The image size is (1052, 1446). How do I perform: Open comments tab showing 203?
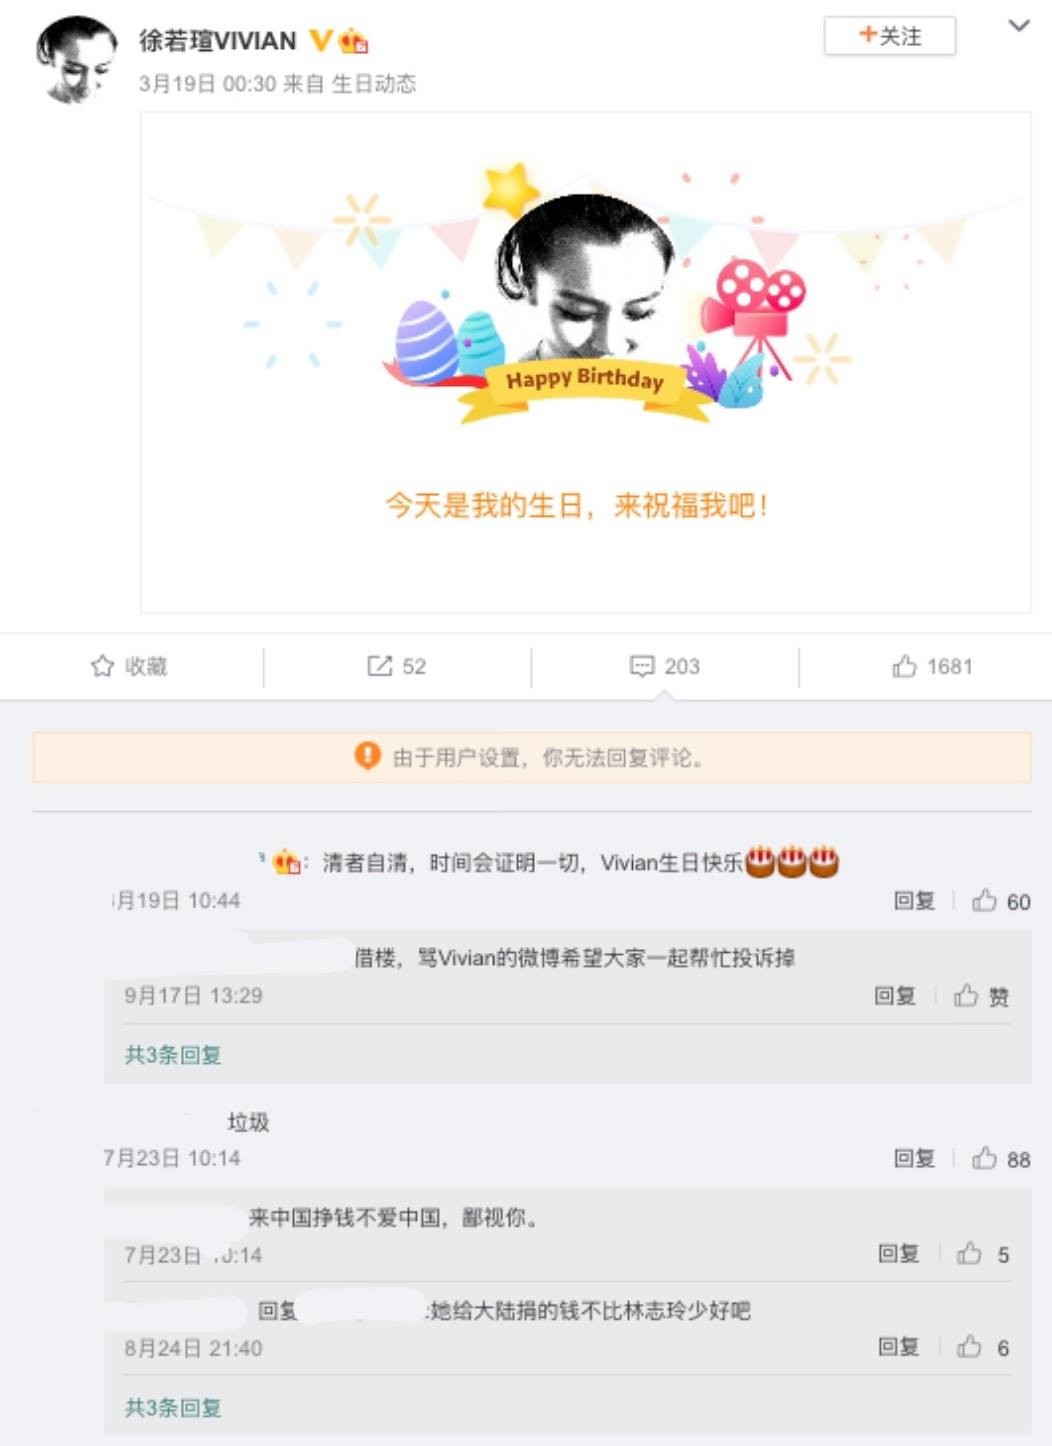tap(664, 666)
